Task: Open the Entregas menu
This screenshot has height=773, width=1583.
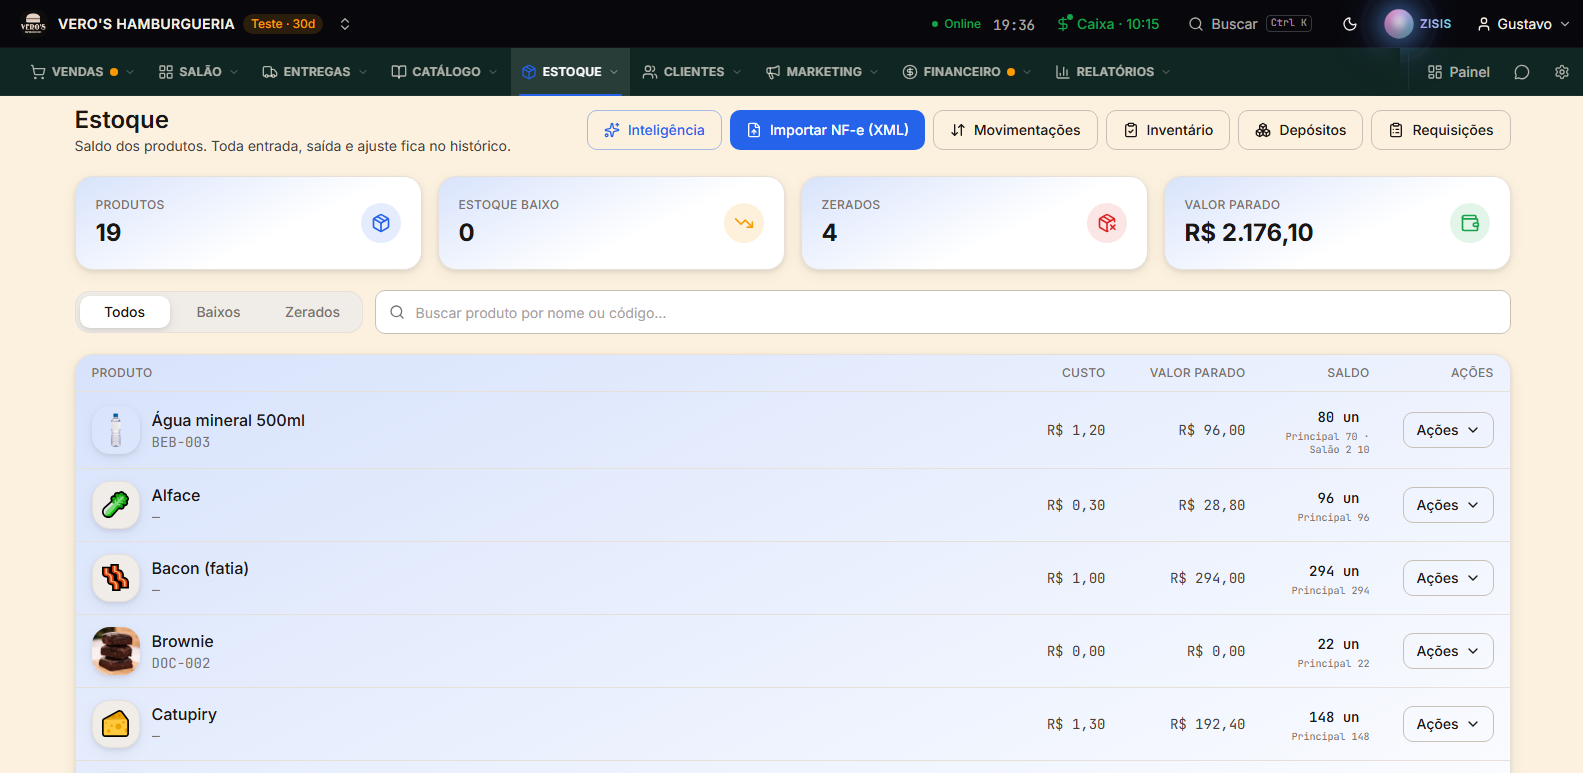Action: point(315,72)
